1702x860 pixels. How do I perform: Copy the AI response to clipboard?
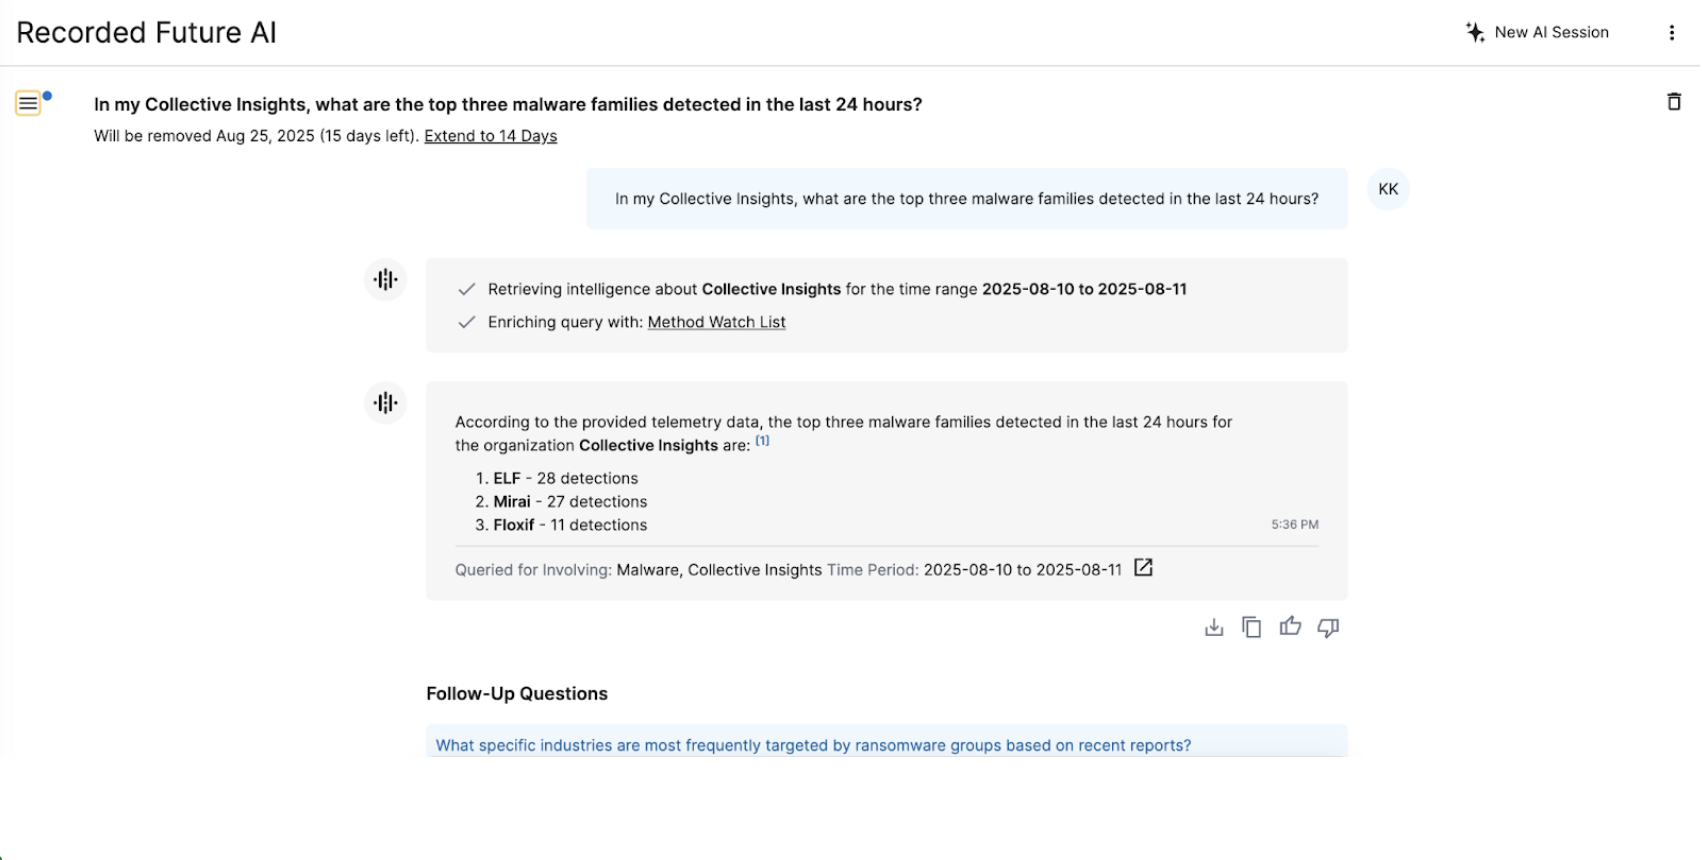pos(1251,627)
